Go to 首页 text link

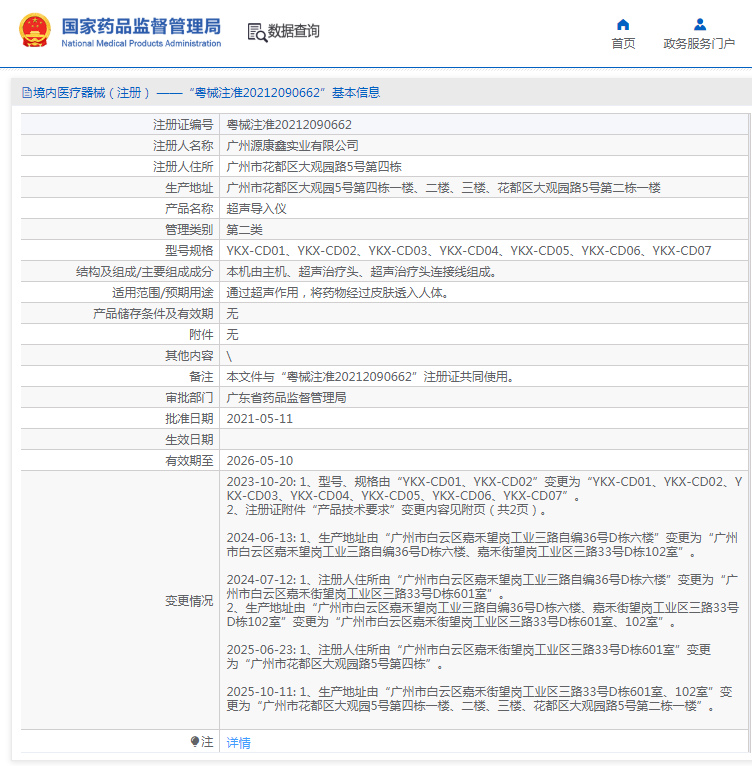(x=623, y=44)
